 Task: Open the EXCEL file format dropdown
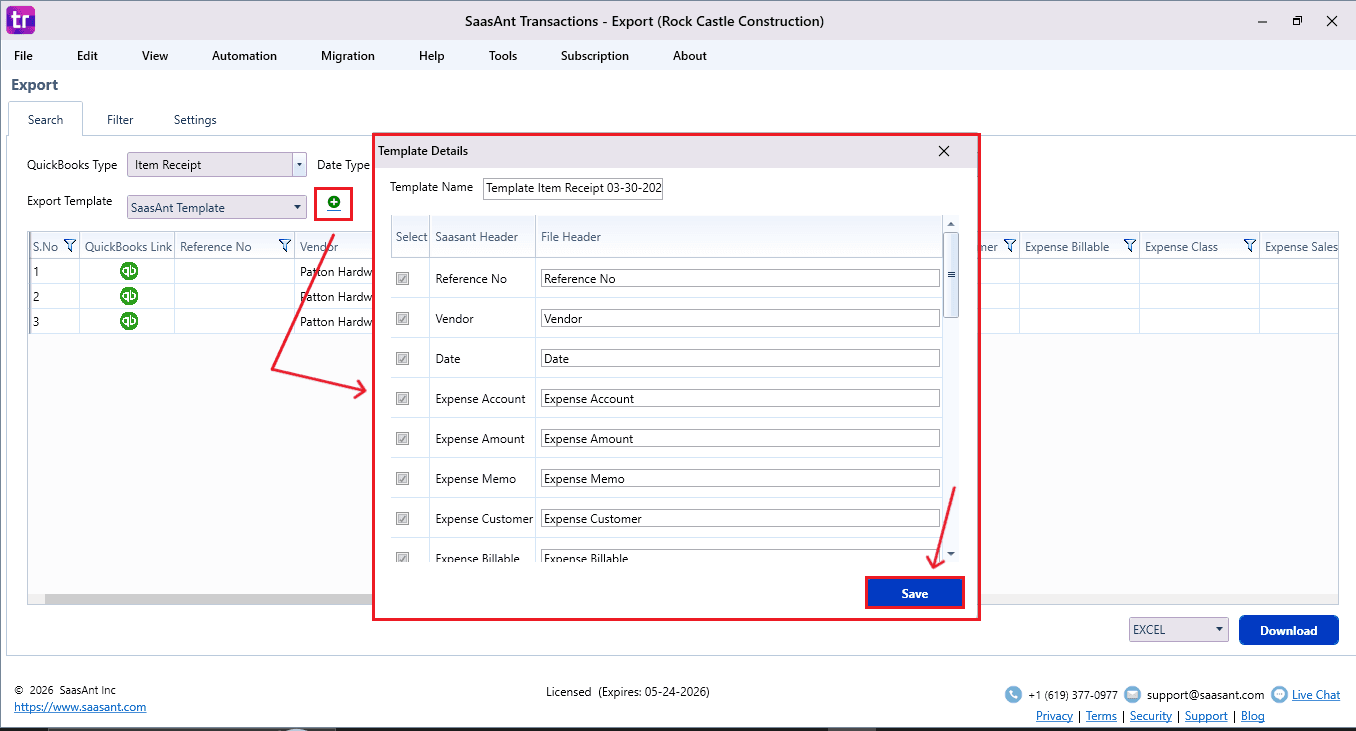1178,630
